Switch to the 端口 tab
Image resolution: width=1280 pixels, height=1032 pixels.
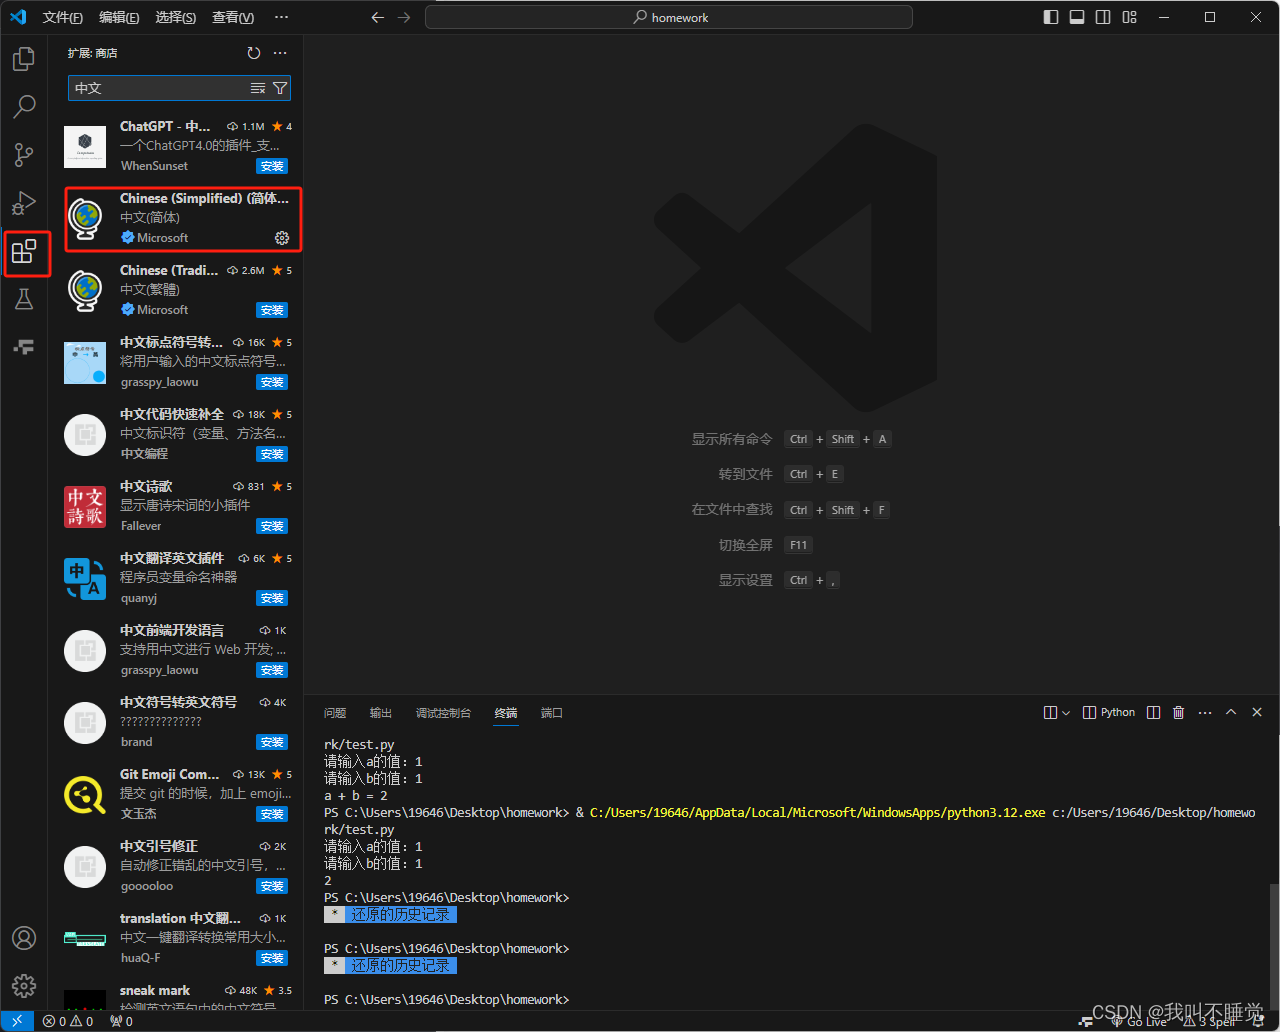point(552,713)
